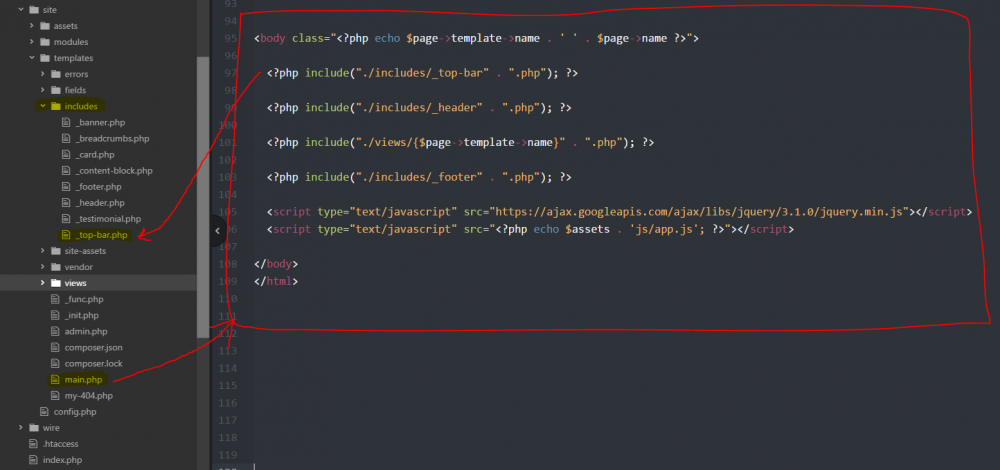Viewport: 1000px width, 470px height.
Task: Open the _top-bar.php file
Action: 101,235
